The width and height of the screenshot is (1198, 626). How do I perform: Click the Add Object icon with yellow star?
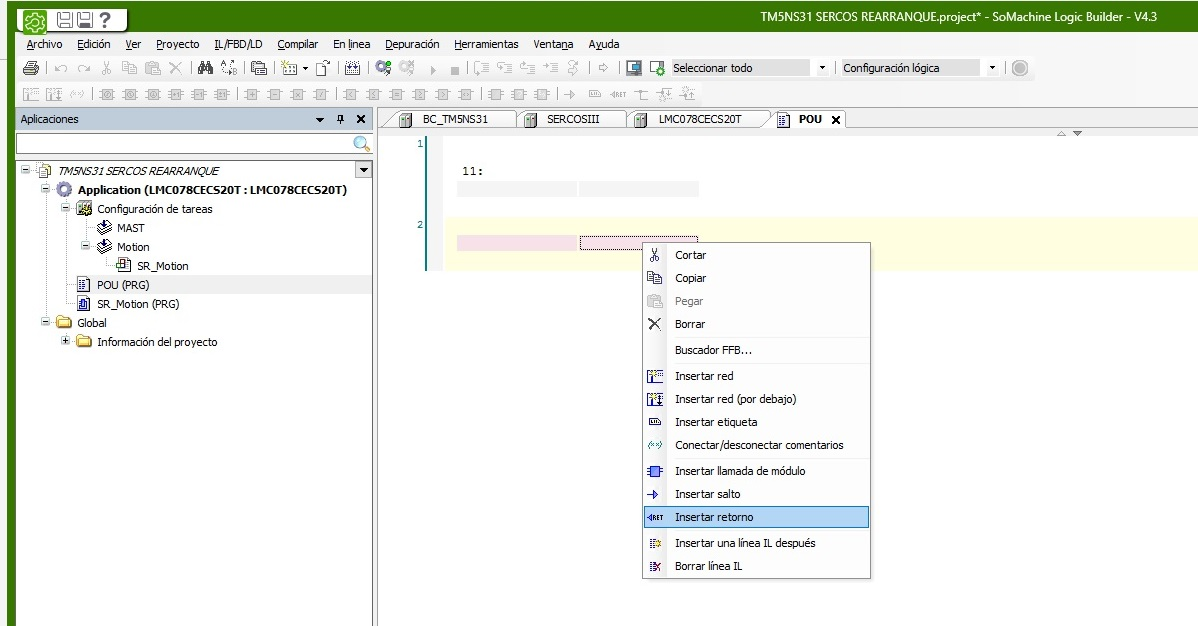point(289,68)
